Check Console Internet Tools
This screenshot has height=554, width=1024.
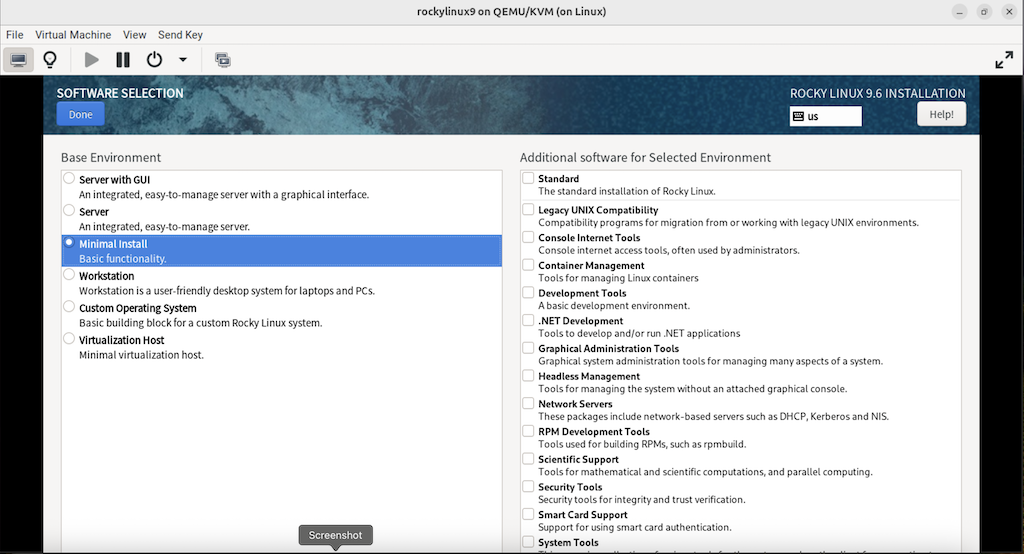pos(528,236)
